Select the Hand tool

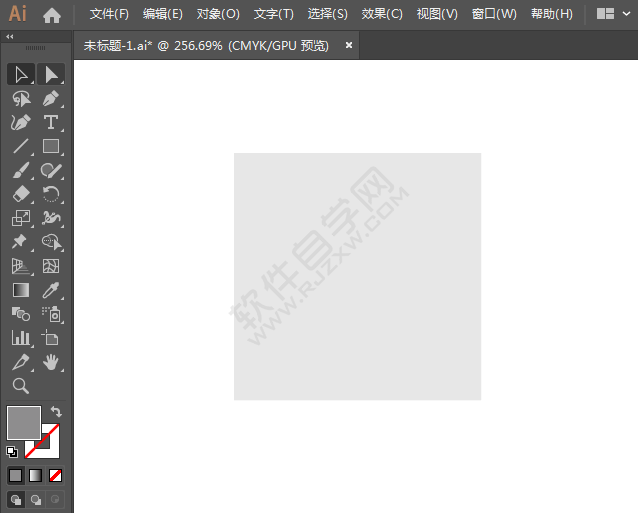[51, 362]
